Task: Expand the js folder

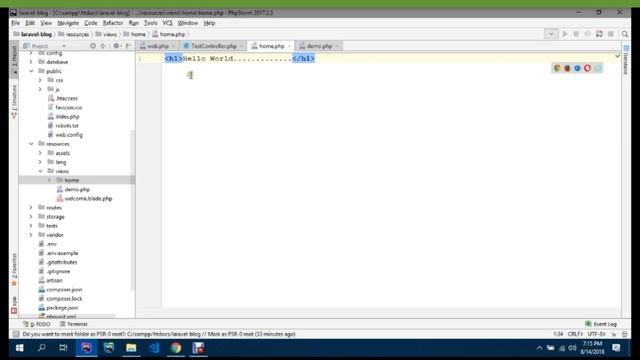Action: (40, 89)
